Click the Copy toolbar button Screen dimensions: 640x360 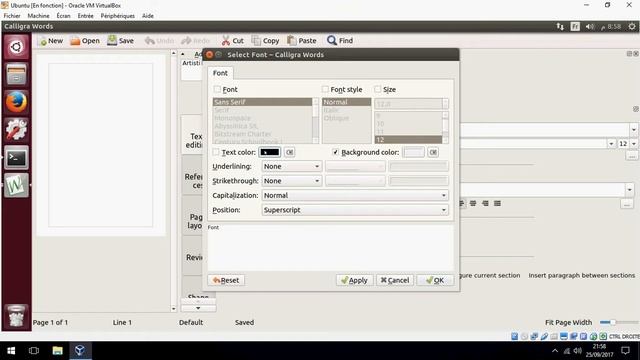click(x=265, y=41)
